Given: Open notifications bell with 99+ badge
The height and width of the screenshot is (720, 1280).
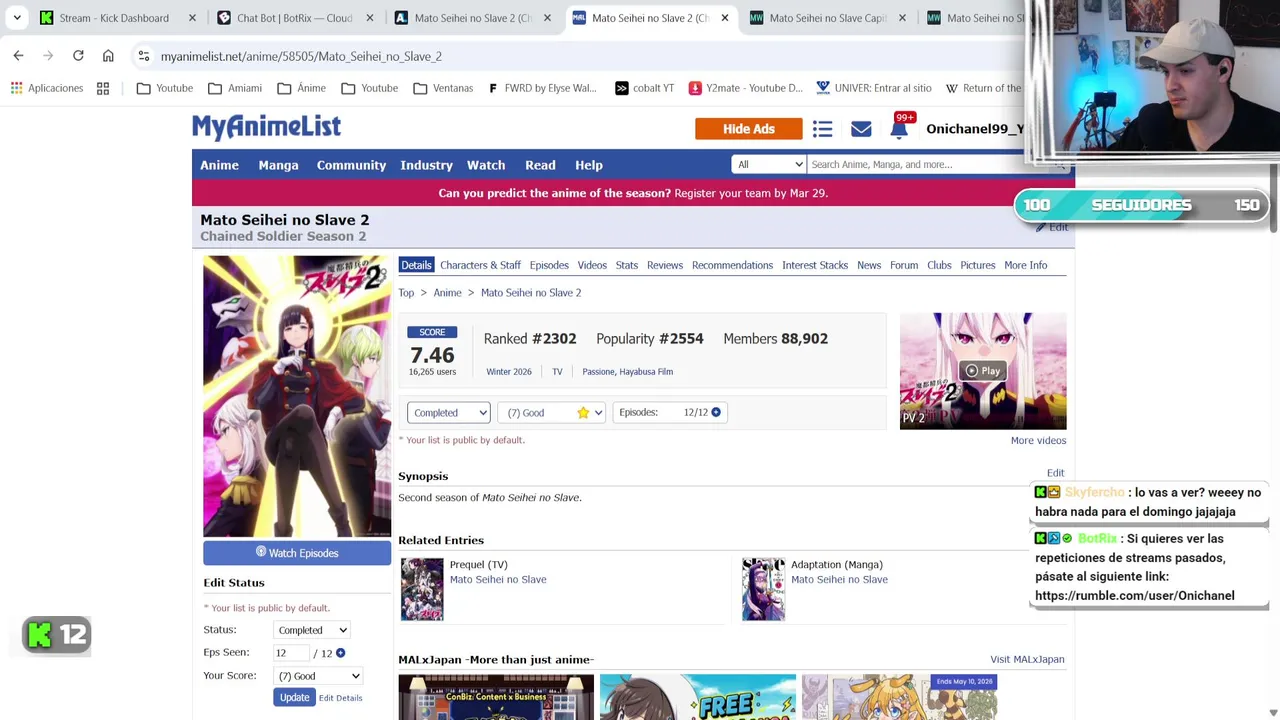Looking at the screenshot, I should pyautogui.click(x=900, y=127).
